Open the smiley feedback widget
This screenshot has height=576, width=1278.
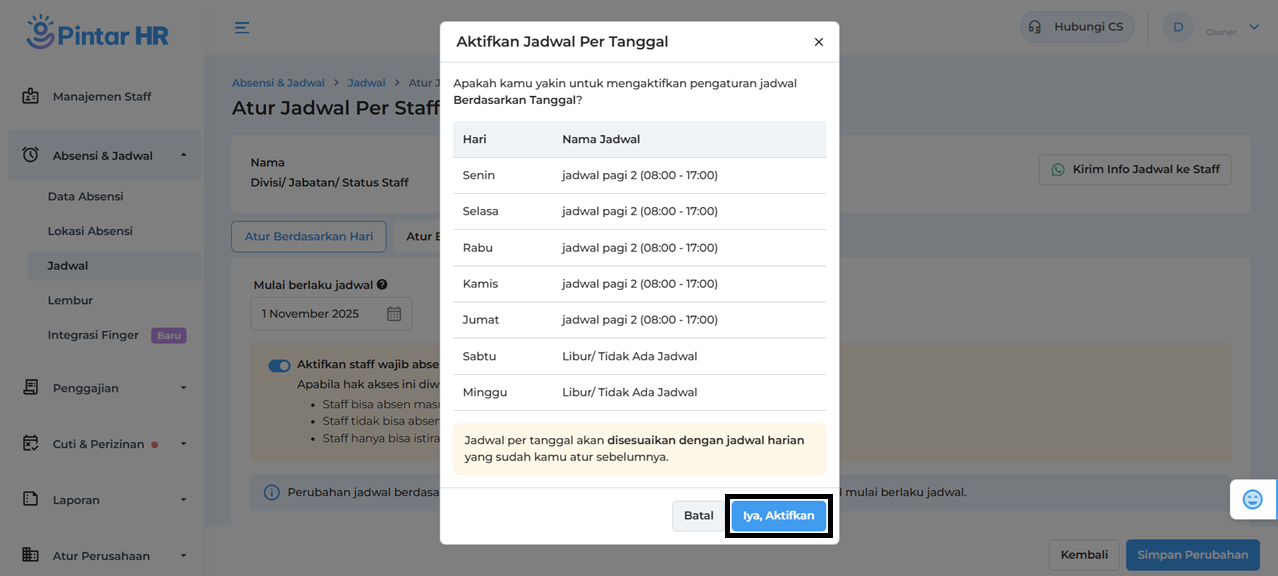[1252, 499]
